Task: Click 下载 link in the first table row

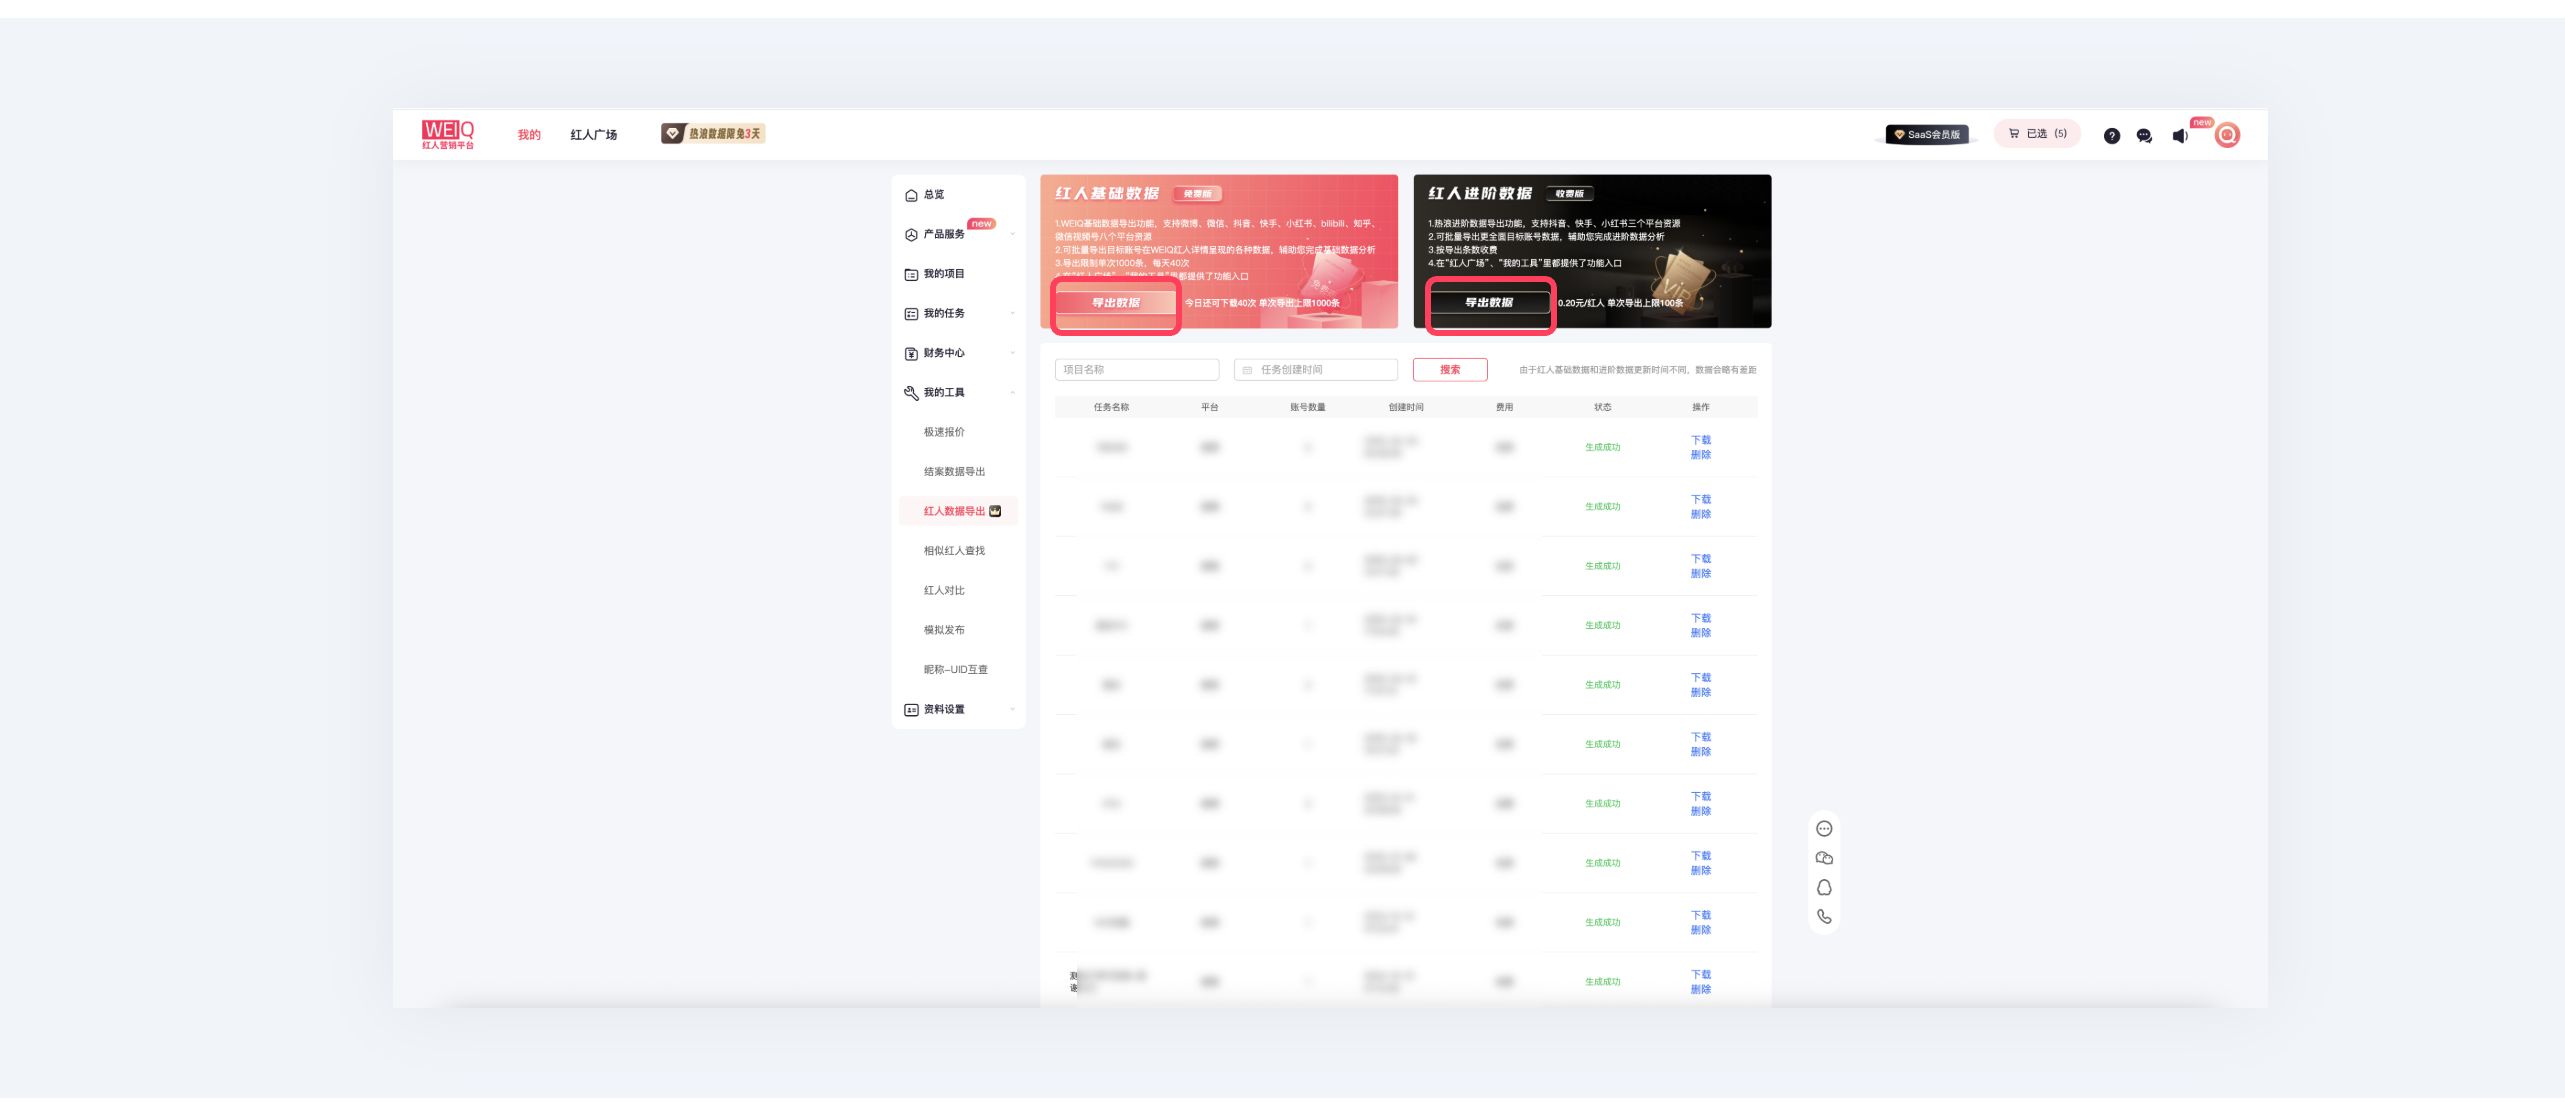Action: click(1700, 440)
